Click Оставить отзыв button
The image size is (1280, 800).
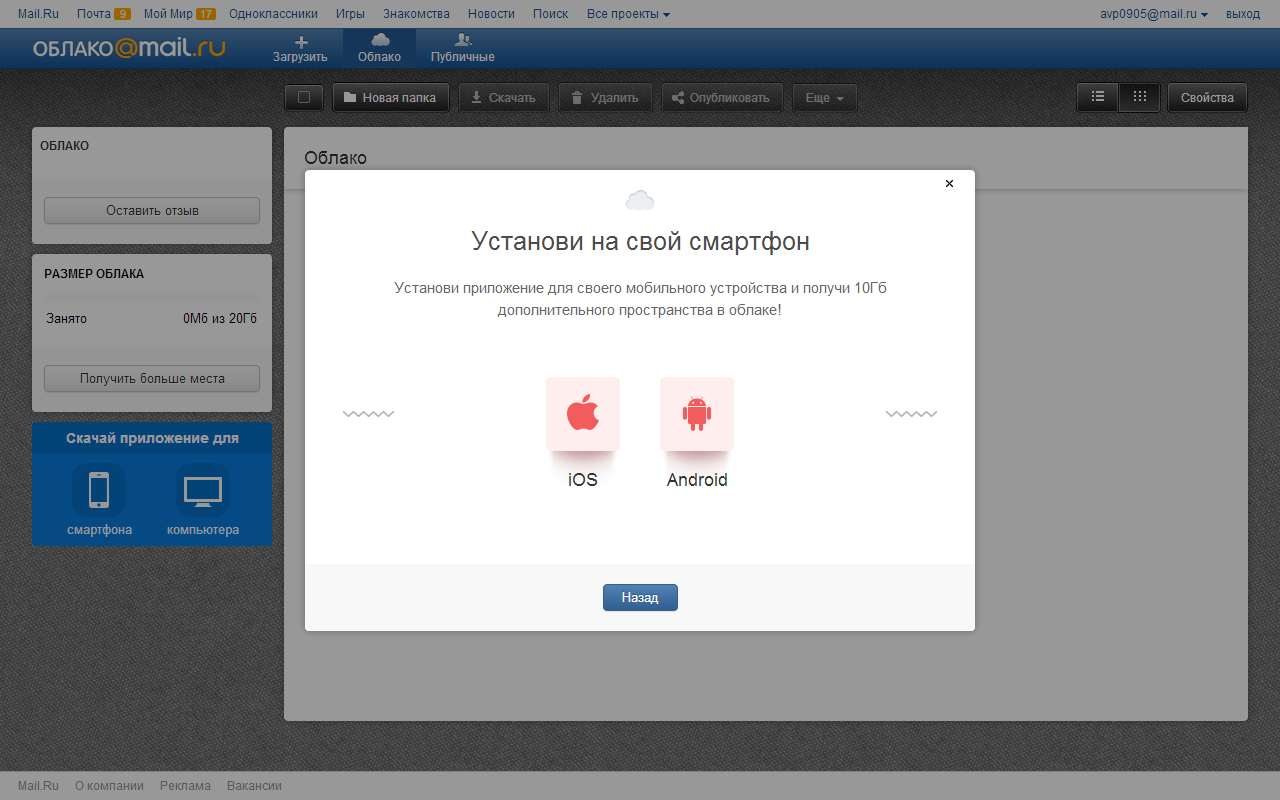152,211
